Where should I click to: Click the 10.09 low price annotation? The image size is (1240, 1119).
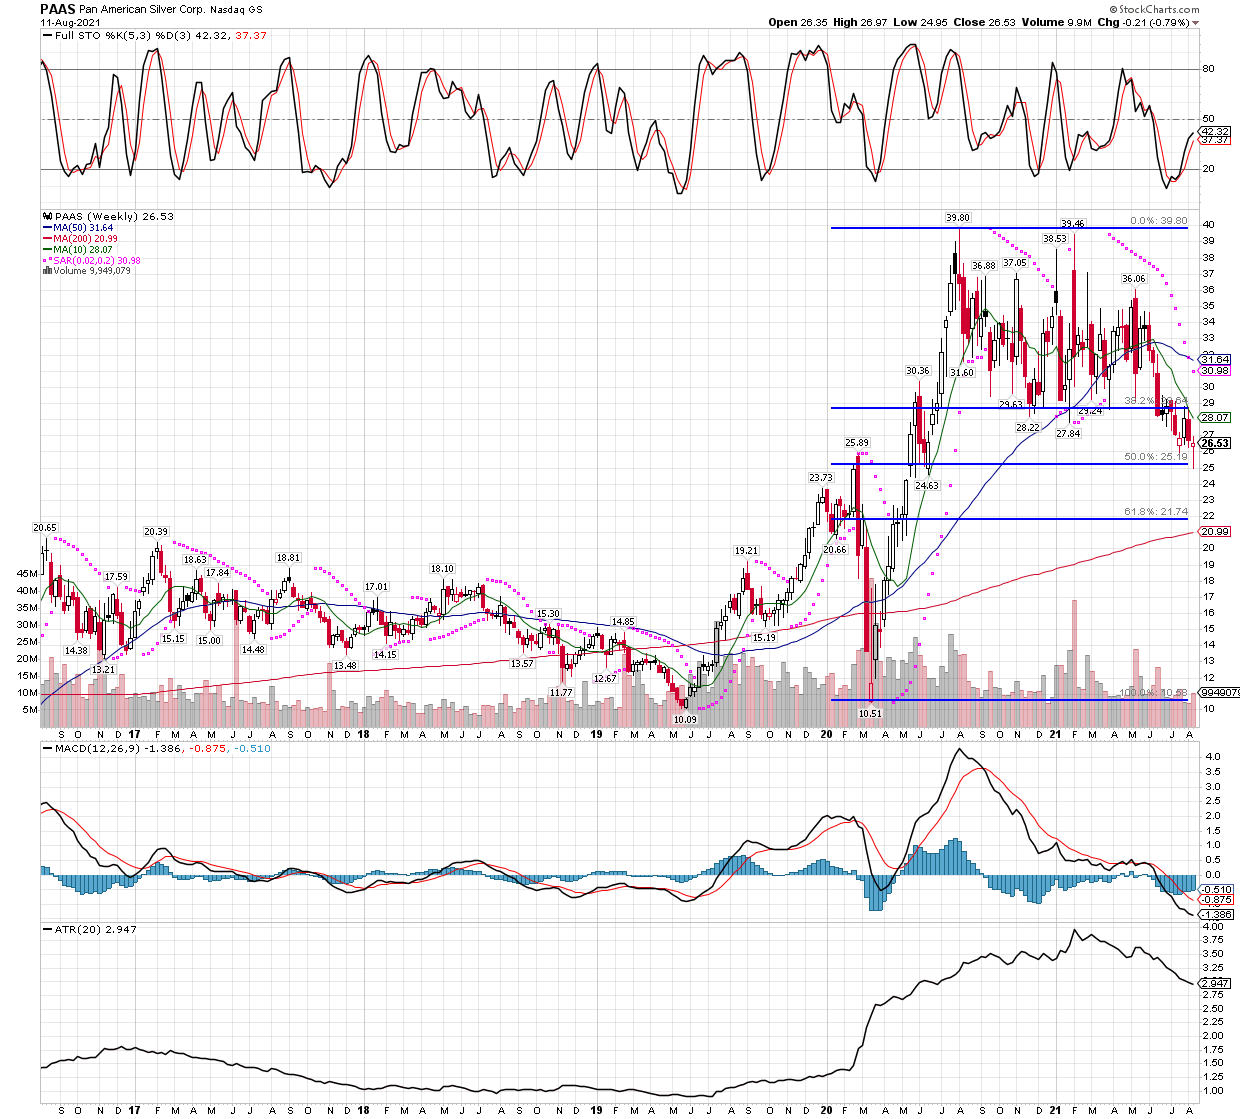point(685,719)
